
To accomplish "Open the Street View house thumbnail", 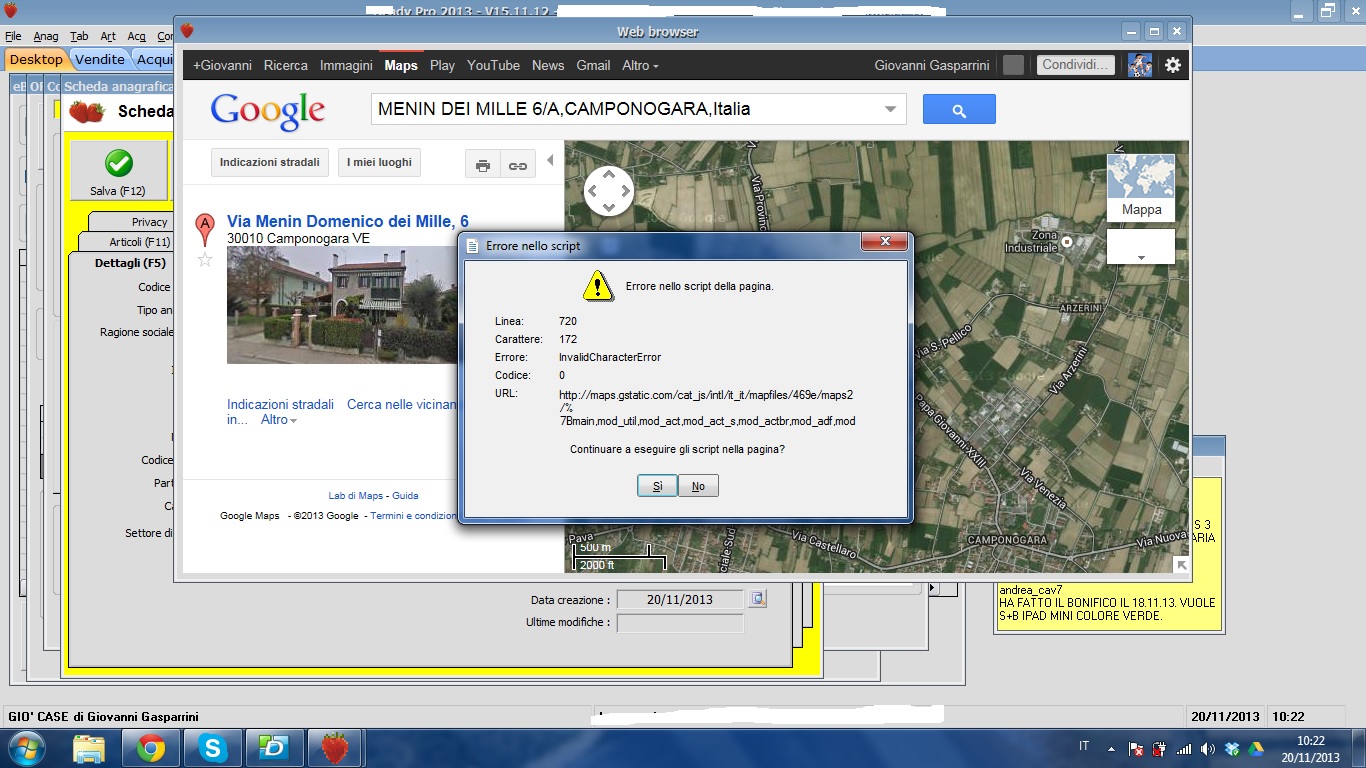I will pyautogui.click(x=342, y=305).
